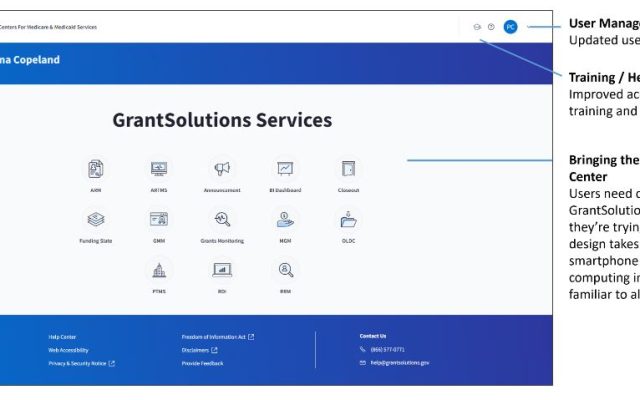Open the Funding State service
Viewport: 640px width, 400px height.
coord(96,219)
